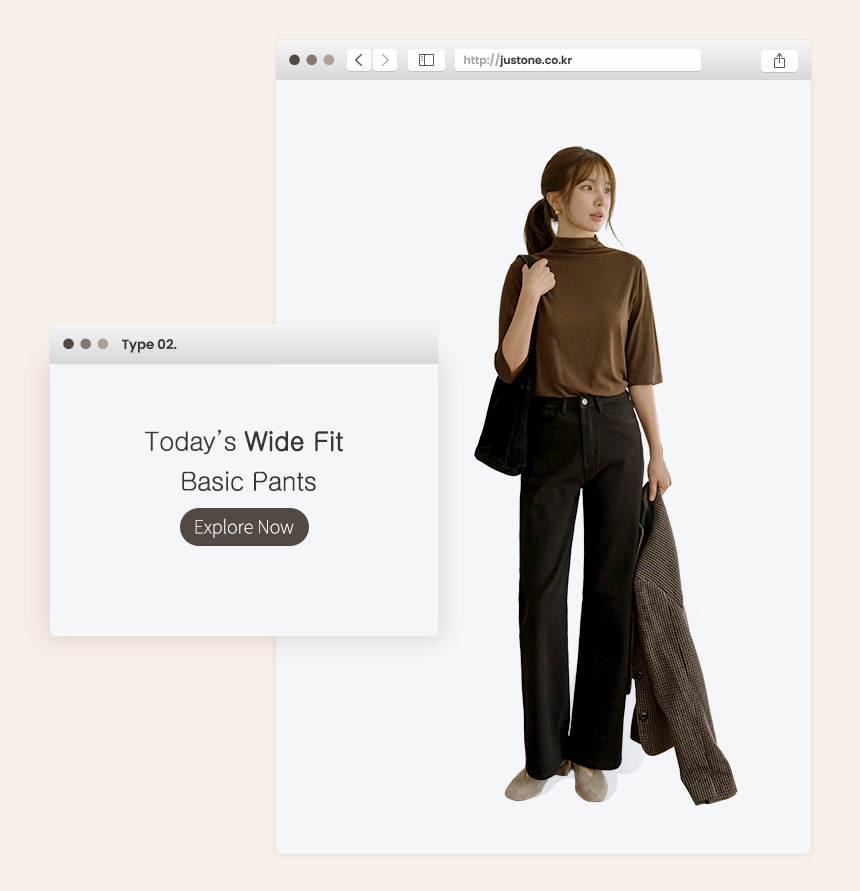Click the middle dot in Type 02 window
This screenshot has width=860, height=891.
click(86, 344)
